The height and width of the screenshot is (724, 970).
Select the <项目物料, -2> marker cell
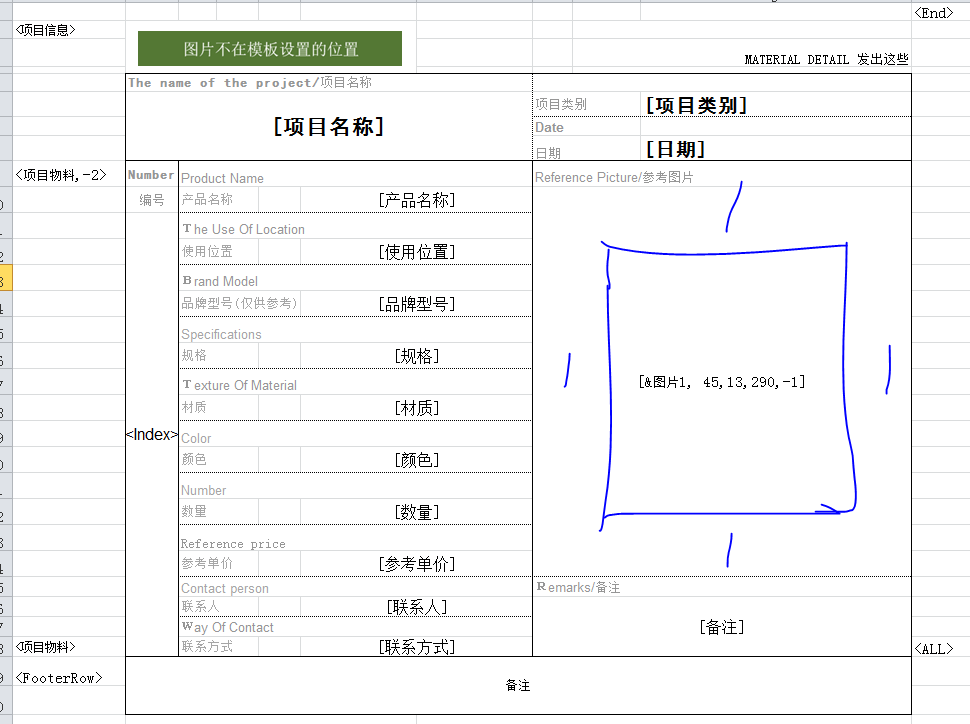click(61, 175)
